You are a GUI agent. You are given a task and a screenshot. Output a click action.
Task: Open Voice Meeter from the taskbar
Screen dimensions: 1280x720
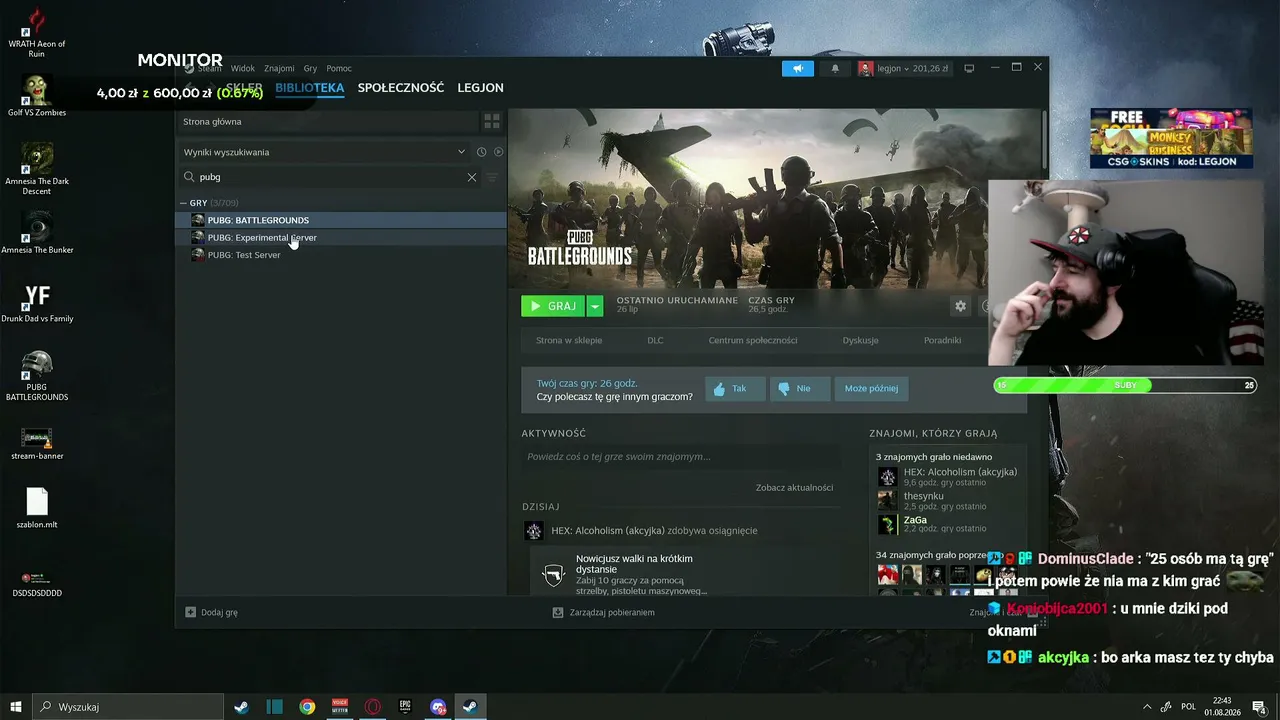[340, 707]
